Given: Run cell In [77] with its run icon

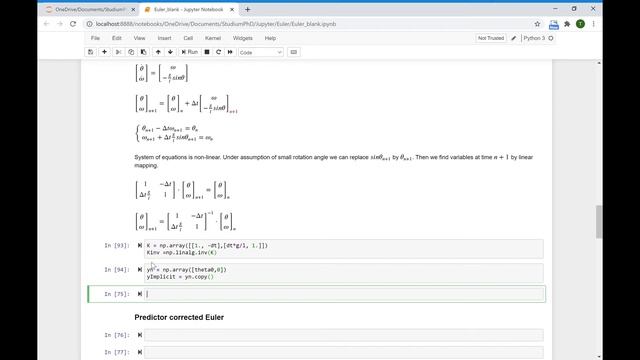Looking at the screenshot, I should [x=140, y=352].
